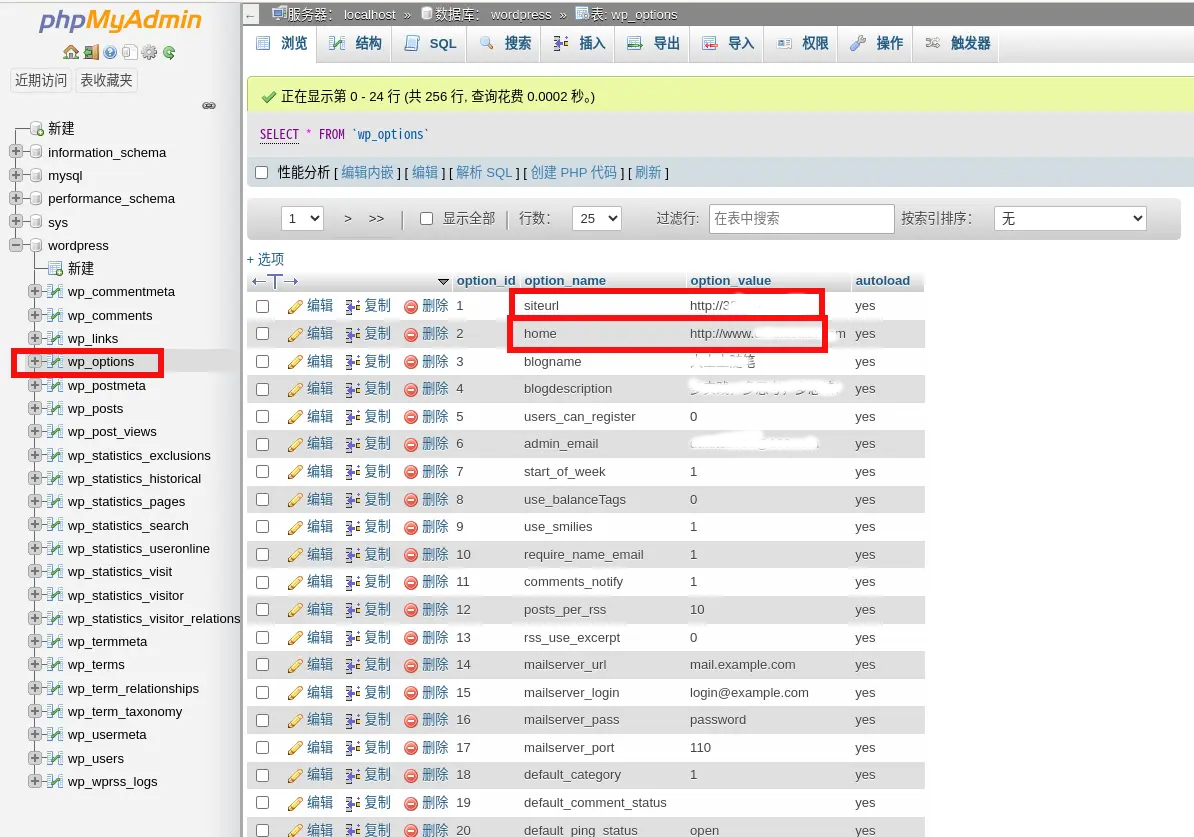Expand wp_postmeta table node
1194x837 pixels.
(34, 385)
